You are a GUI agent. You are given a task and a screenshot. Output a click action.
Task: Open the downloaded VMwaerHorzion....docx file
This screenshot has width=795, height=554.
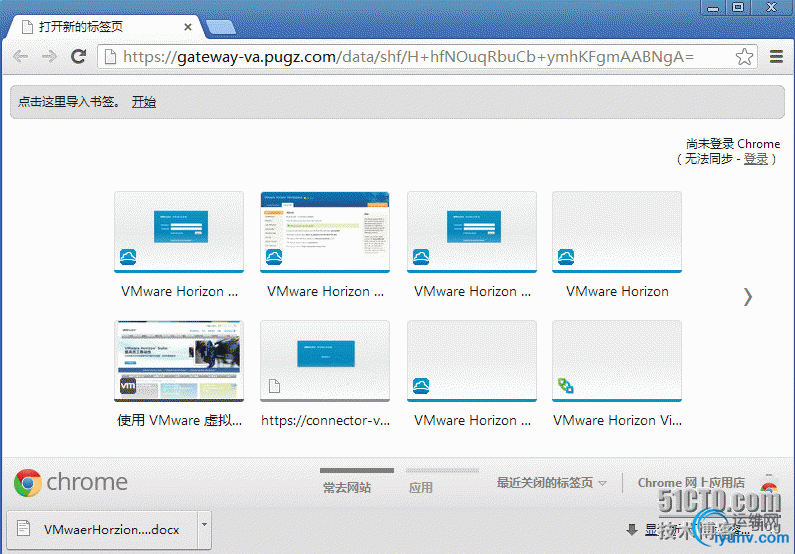pyautogui.click(x=102, y=530)
